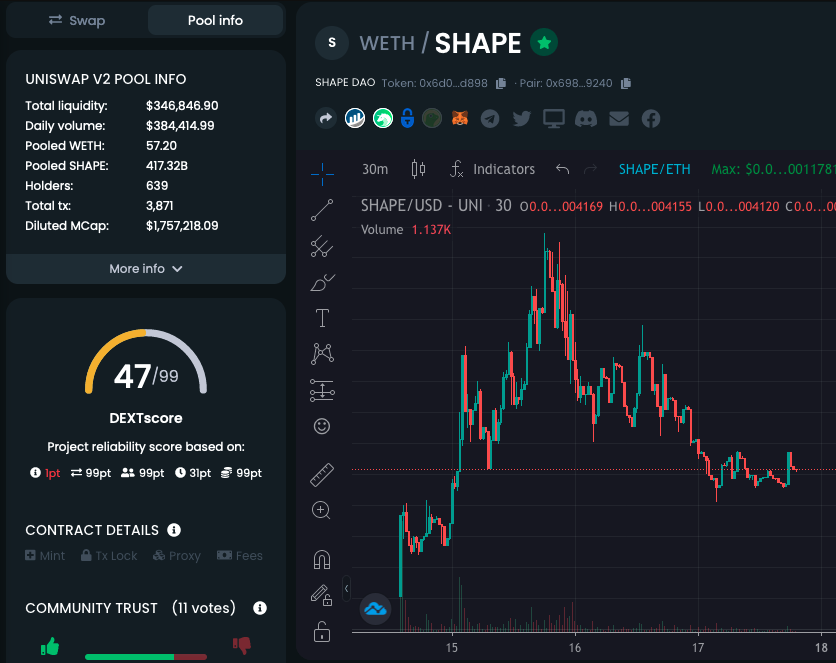Open the blue chart stats icon
Screen dimensions: 836x663
point(355,118)
